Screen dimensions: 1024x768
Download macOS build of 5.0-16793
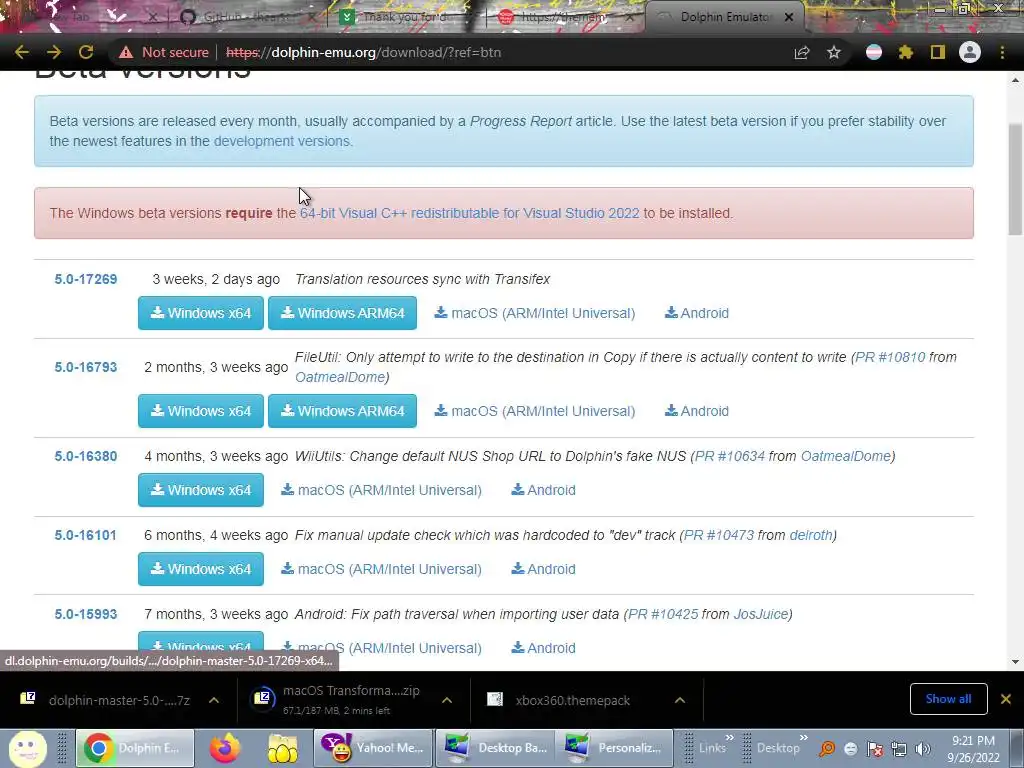click(x=535, y=411)
